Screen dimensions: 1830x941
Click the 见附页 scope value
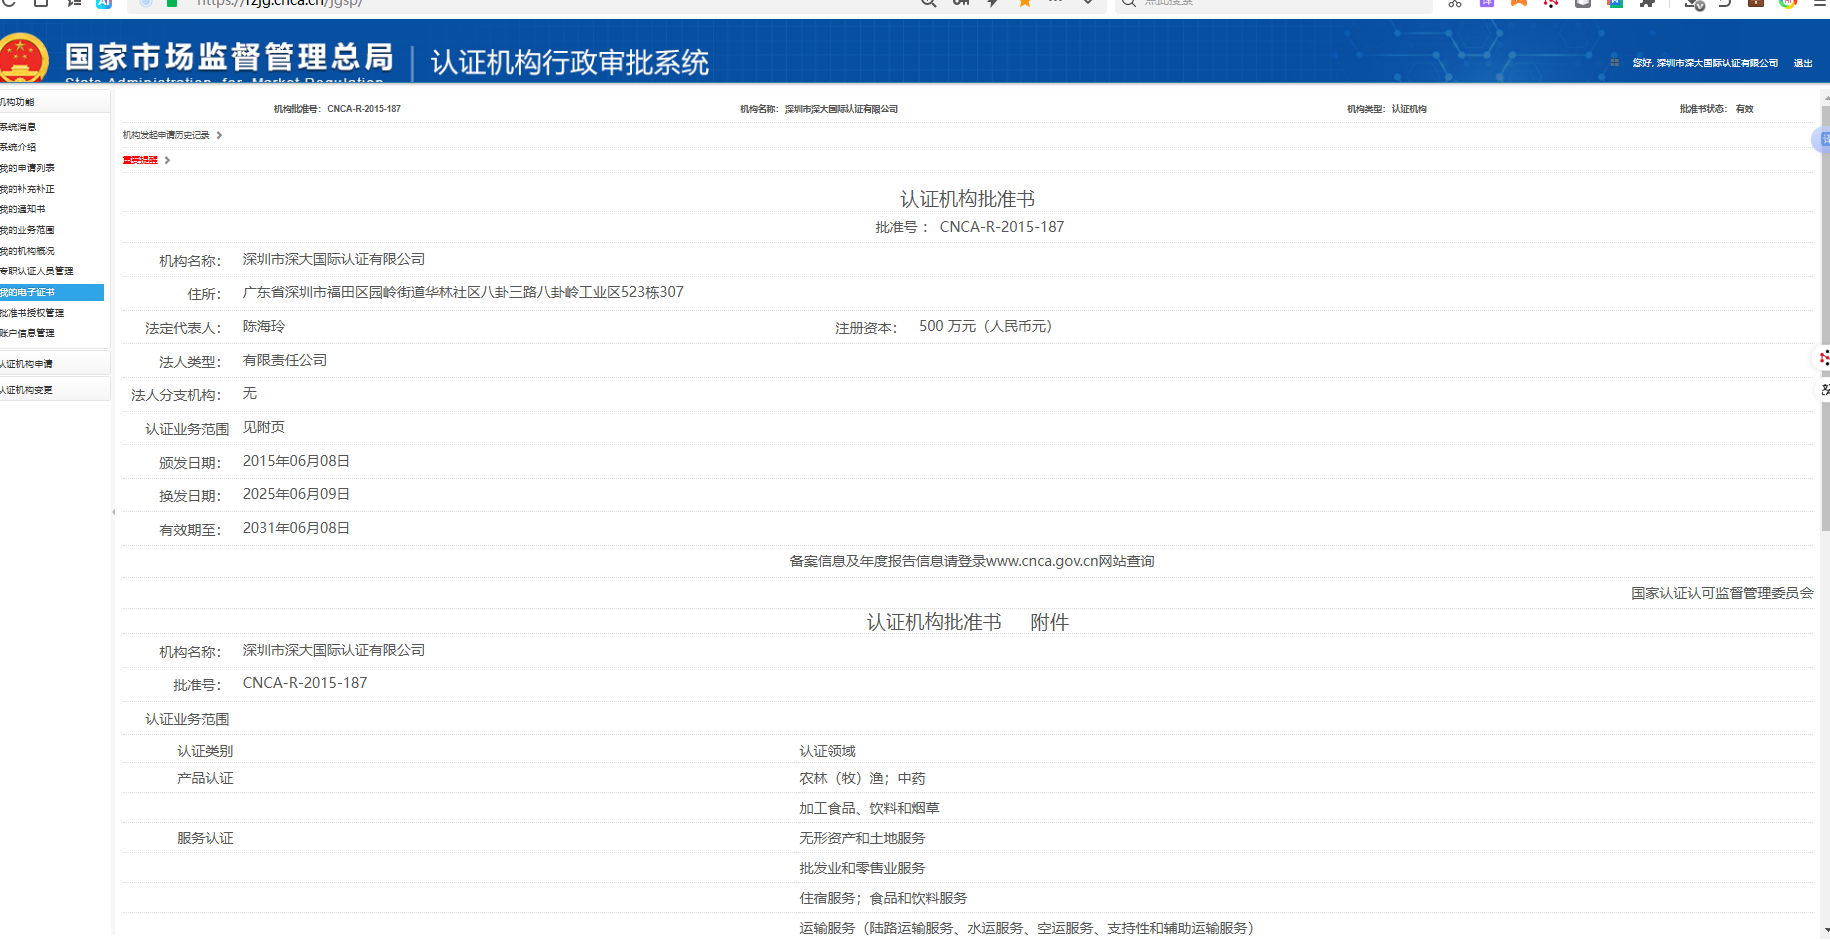pyautogui.click(x=264, y=427)
